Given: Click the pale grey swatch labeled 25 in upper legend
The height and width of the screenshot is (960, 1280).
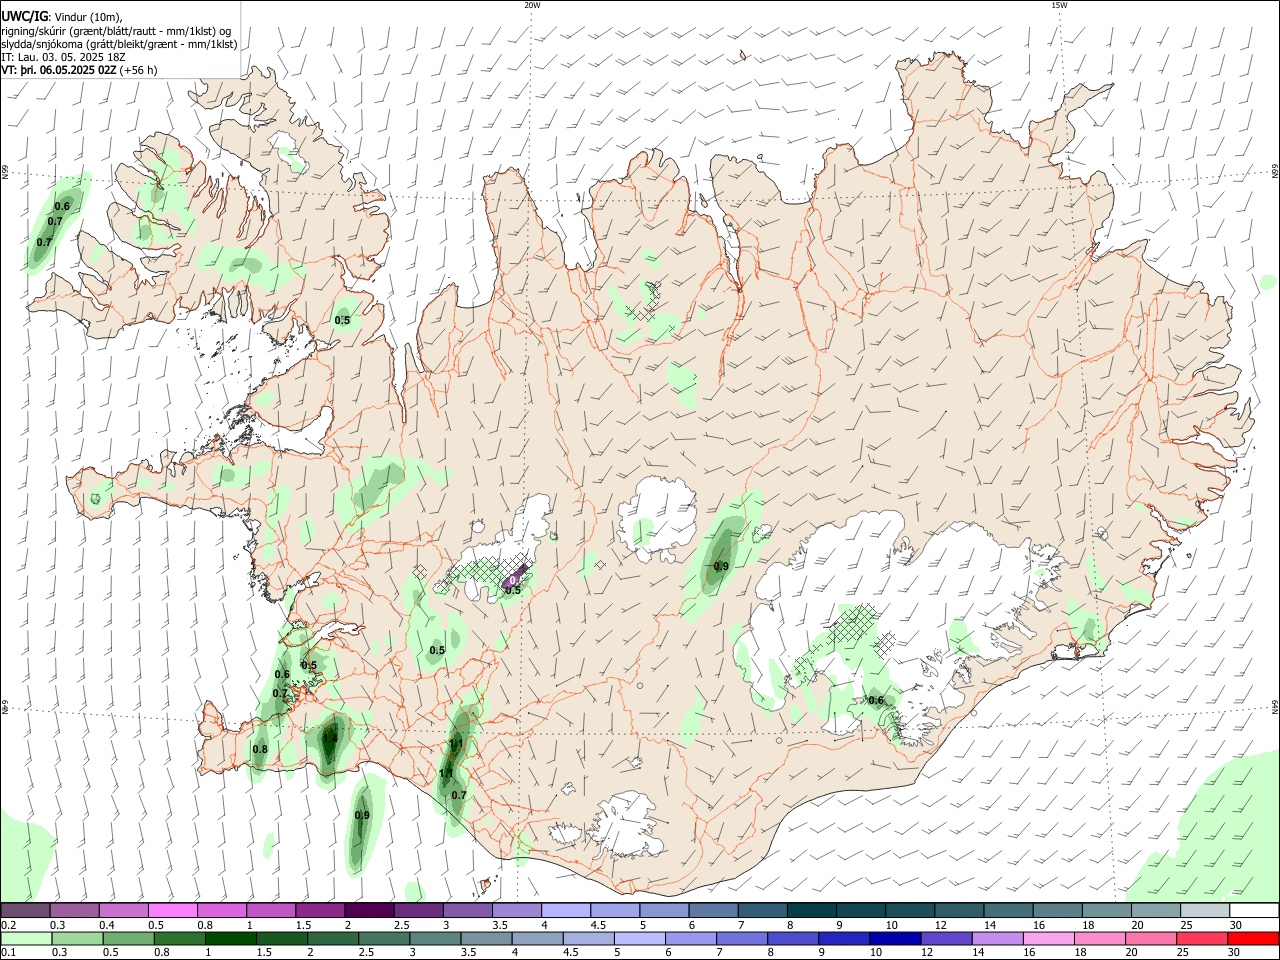Looking at the screenshot, I should click(1205, 911).
